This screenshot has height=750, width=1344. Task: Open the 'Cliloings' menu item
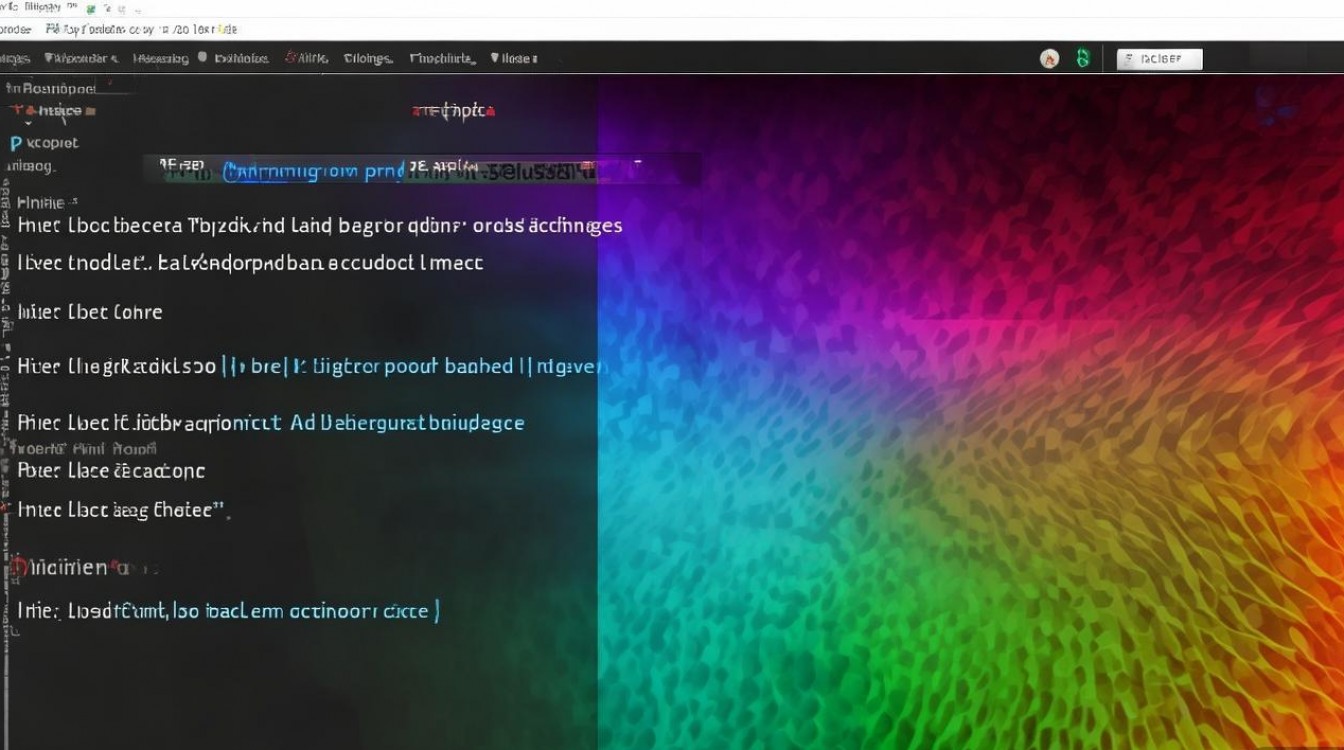coord(368,59)
